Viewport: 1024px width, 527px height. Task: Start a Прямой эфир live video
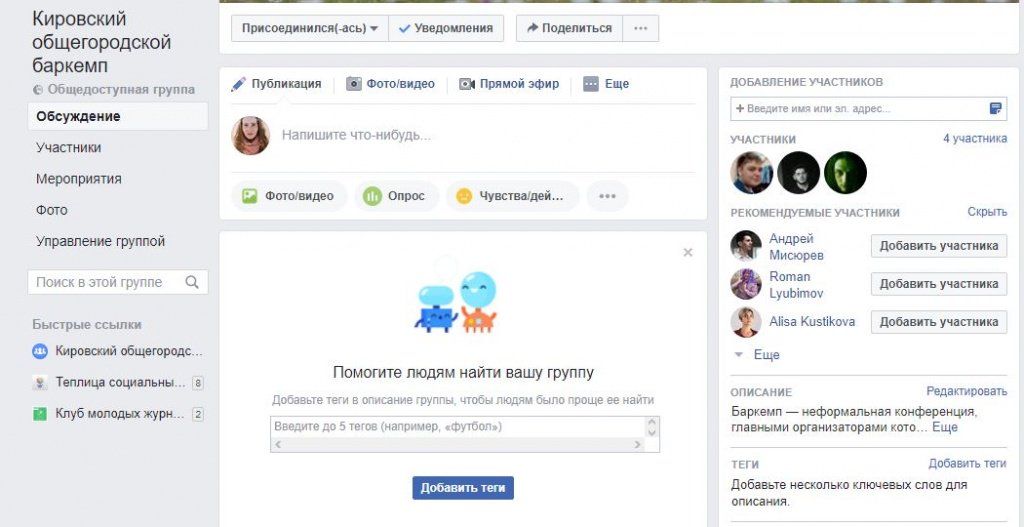509,84
